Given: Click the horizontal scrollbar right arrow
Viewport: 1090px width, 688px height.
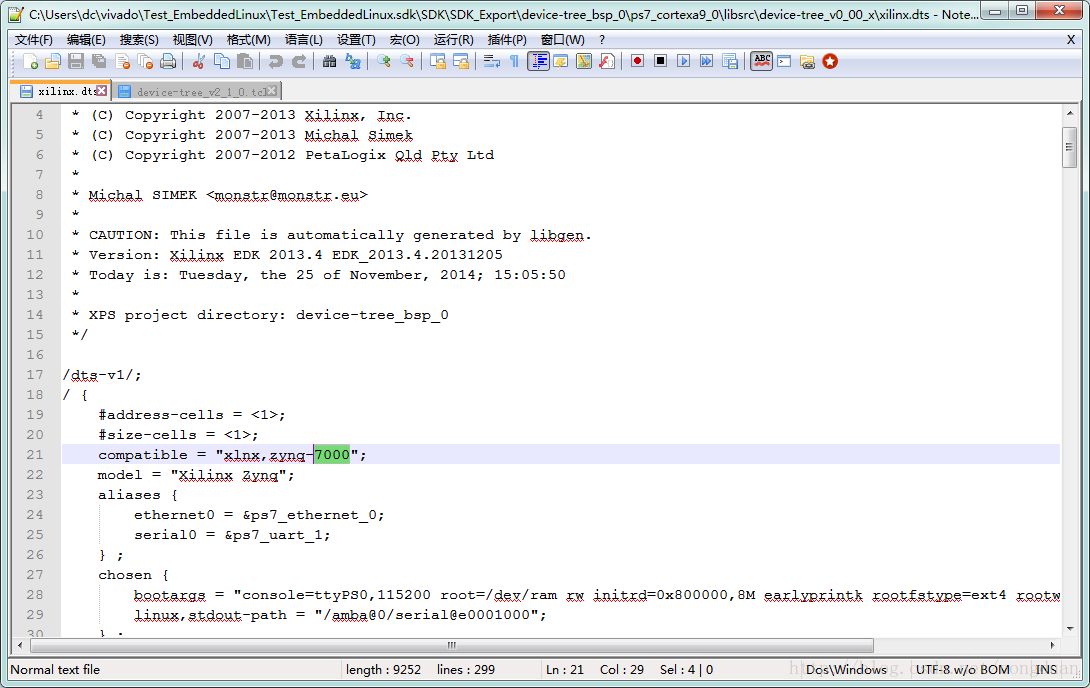Looking at the screenshot, I should tap(1052, 645).
